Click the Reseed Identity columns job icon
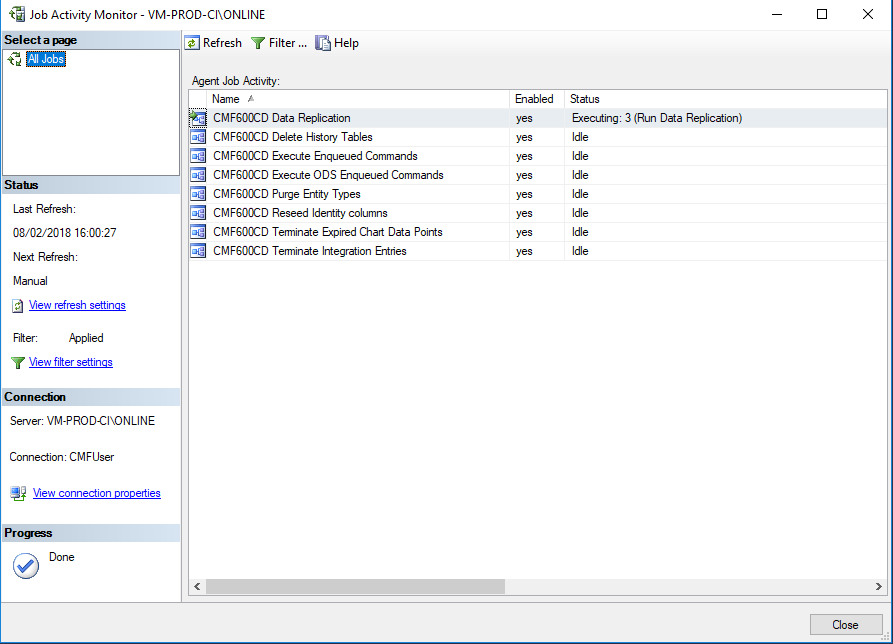The width and height of the screenshot is (893, 644). point(198,213)
